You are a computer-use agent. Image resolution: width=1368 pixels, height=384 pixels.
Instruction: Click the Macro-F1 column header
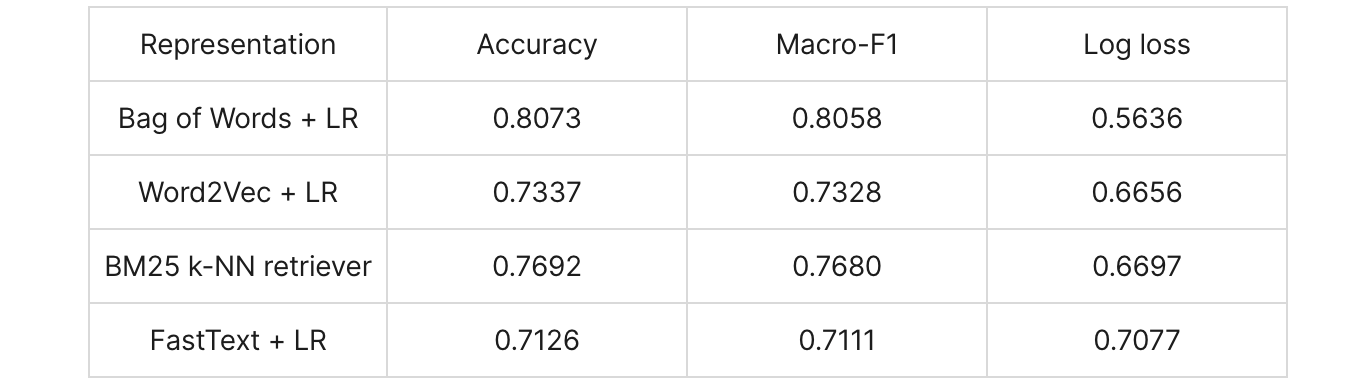(x=837, y=45)
